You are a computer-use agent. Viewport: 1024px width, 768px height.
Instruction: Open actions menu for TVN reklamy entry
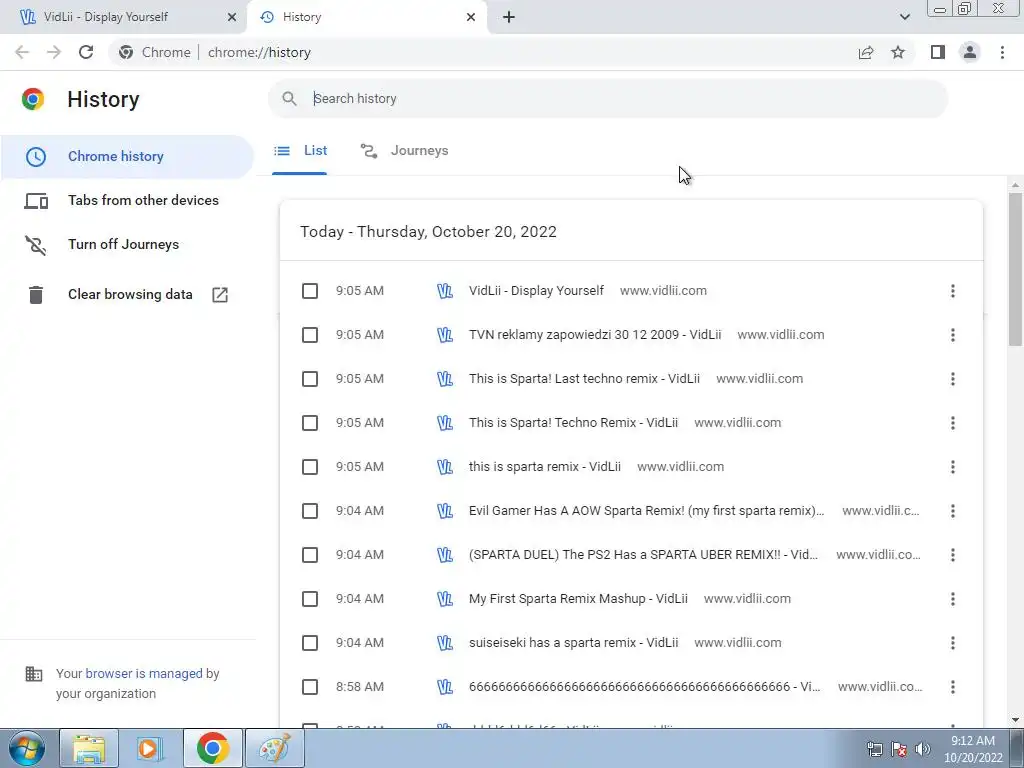(x=953, y=335)
